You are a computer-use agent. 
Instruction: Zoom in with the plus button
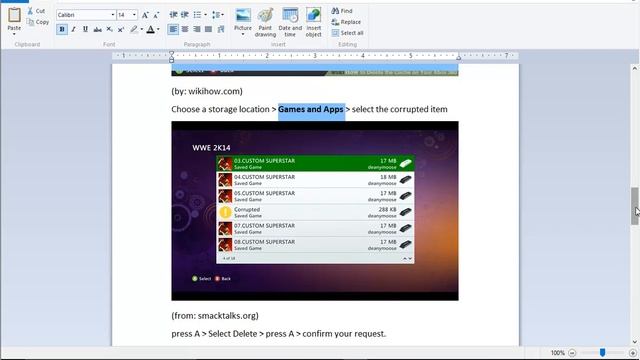(x=633, y=353)
